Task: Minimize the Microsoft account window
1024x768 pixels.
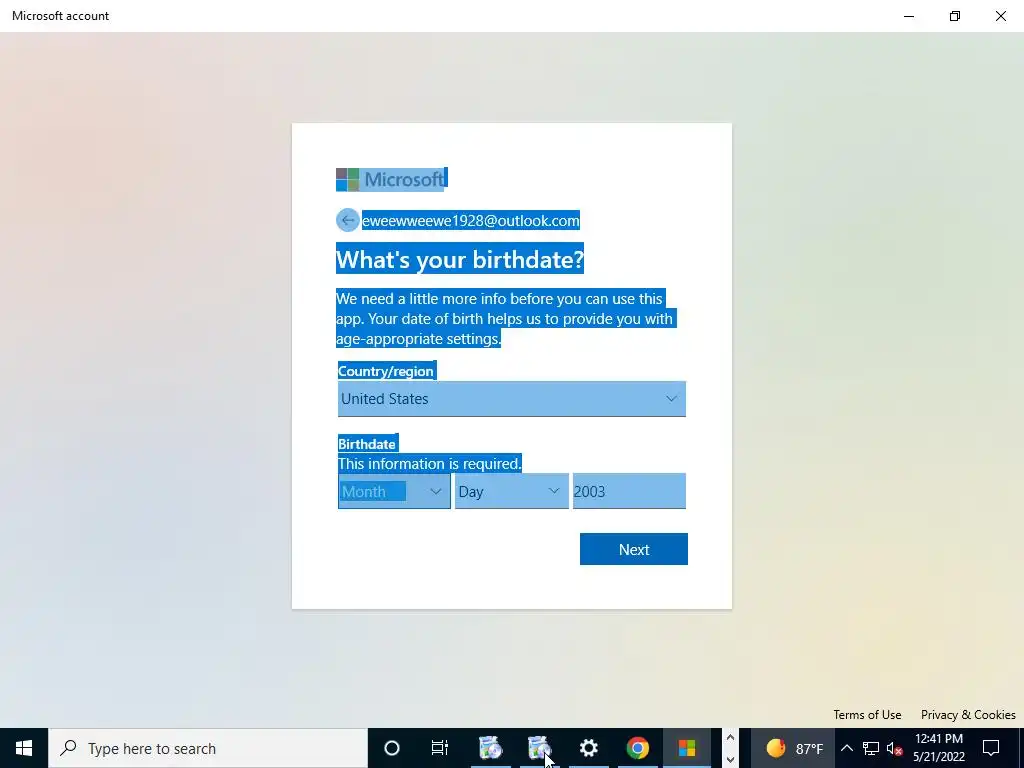Action: click(908, 16)
